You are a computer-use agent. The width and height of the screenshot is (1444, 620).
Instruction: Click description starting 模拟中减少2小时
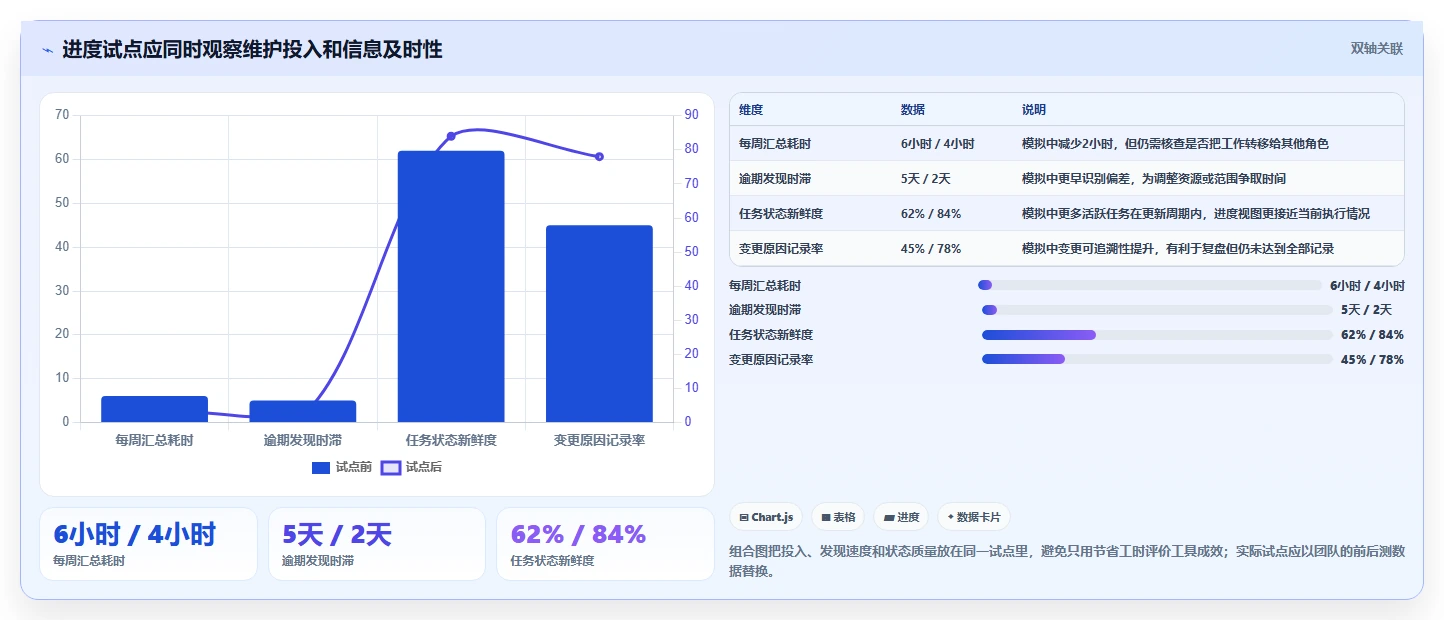1175,144
